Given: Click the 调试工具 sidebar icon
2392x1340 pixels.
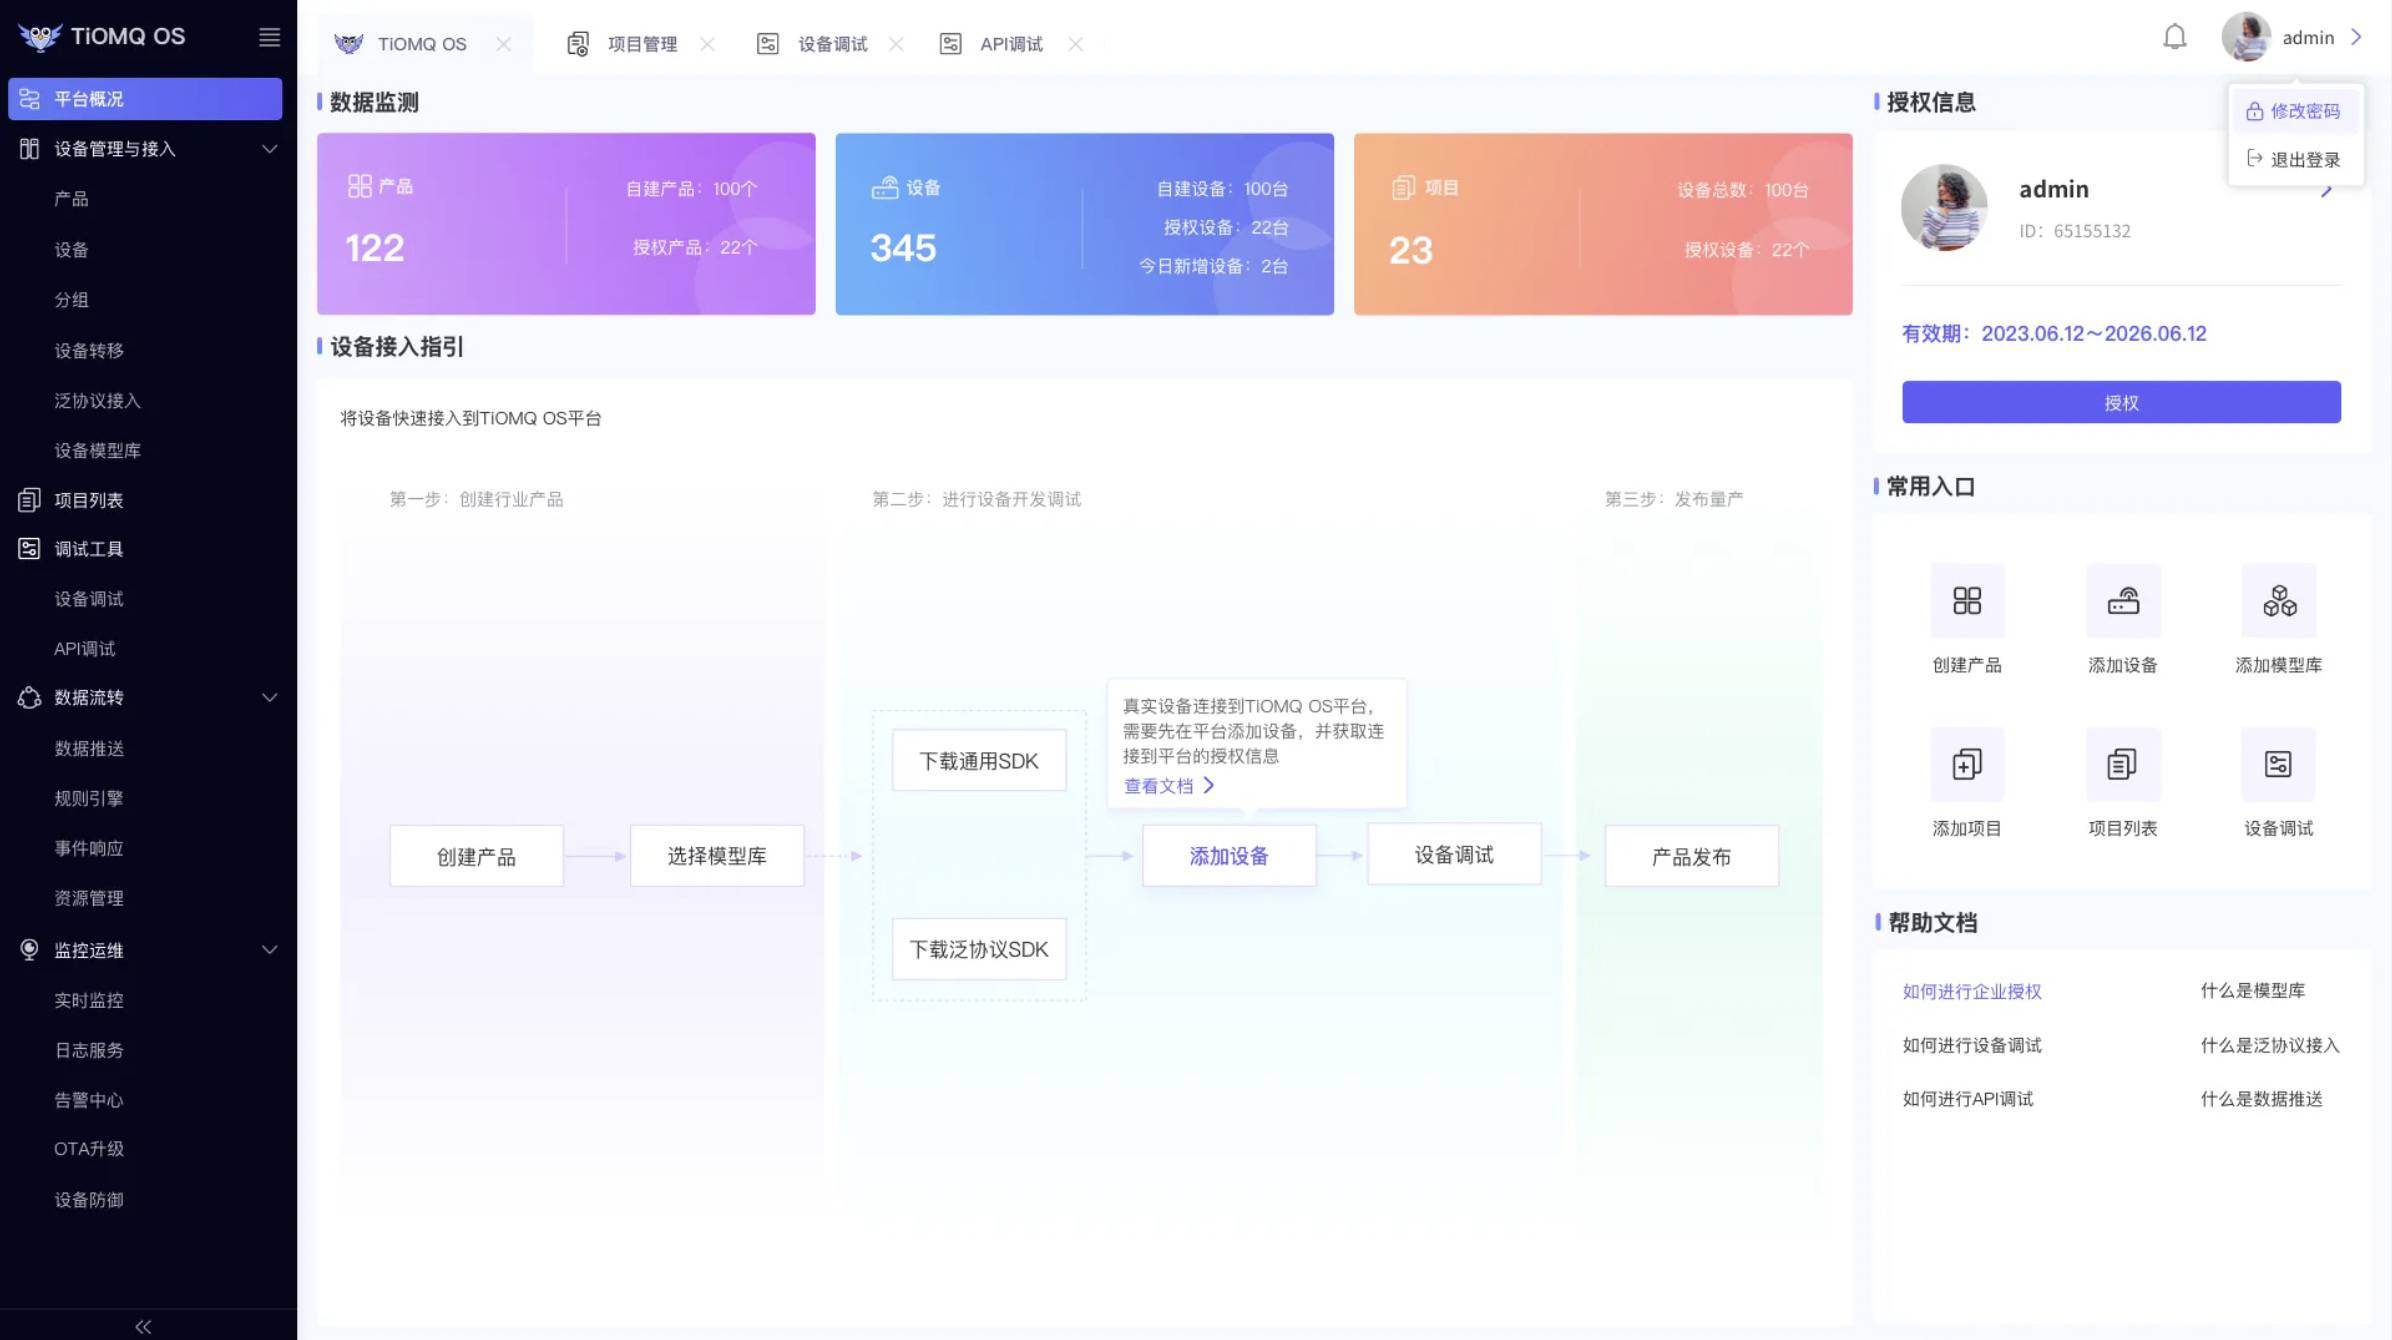Looking at the screenshot, I should (x=29, y=549).
